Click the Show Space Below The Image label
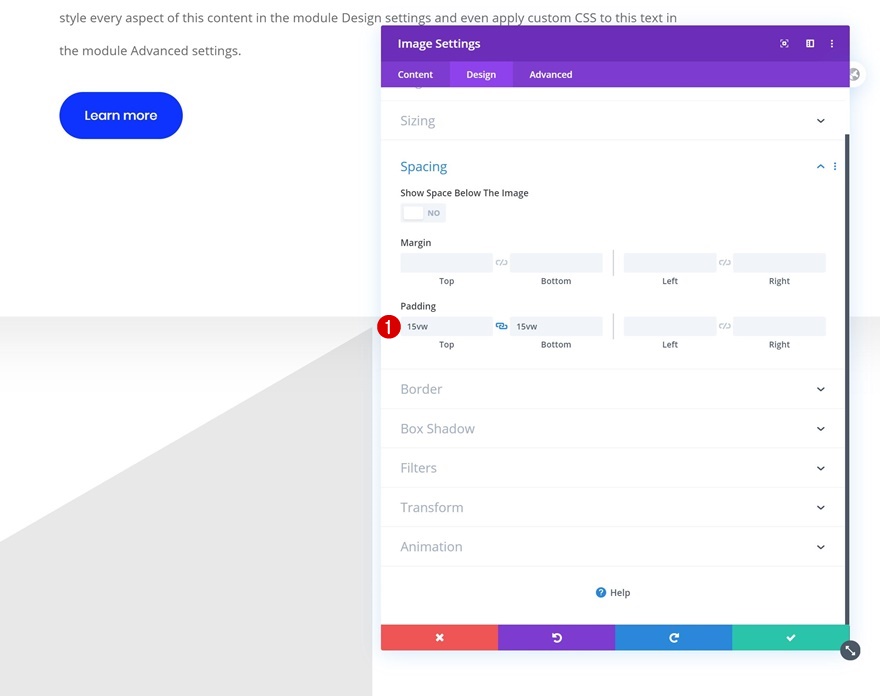880x696 pixels. pyautogui.click(x=464, y=193)
